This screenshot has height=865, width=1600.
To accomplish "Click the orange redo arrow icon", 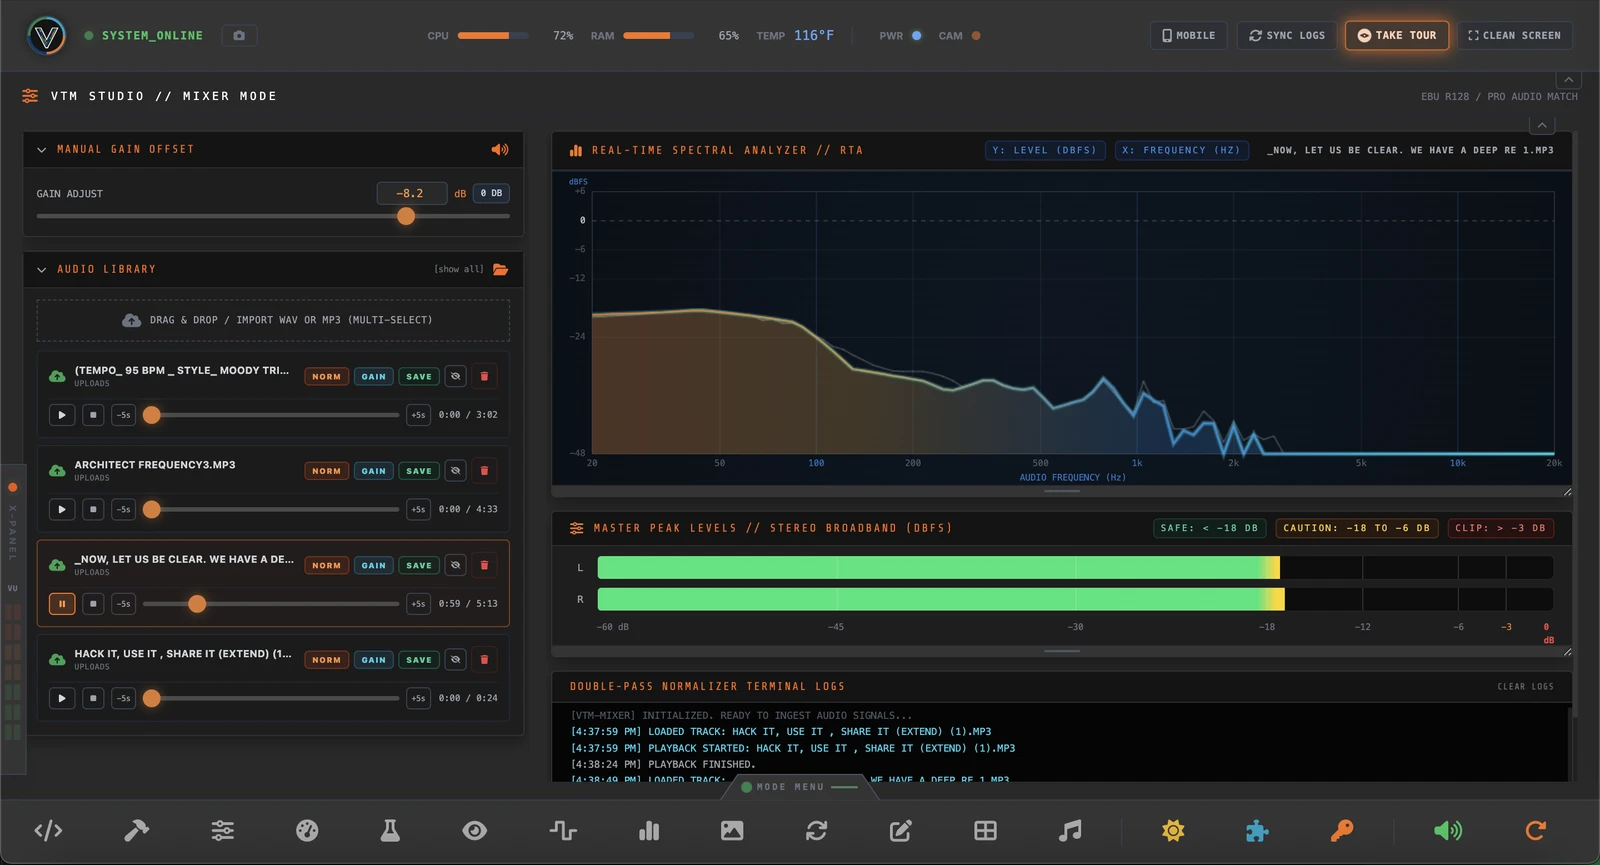I will click(x=1535, y=830).
